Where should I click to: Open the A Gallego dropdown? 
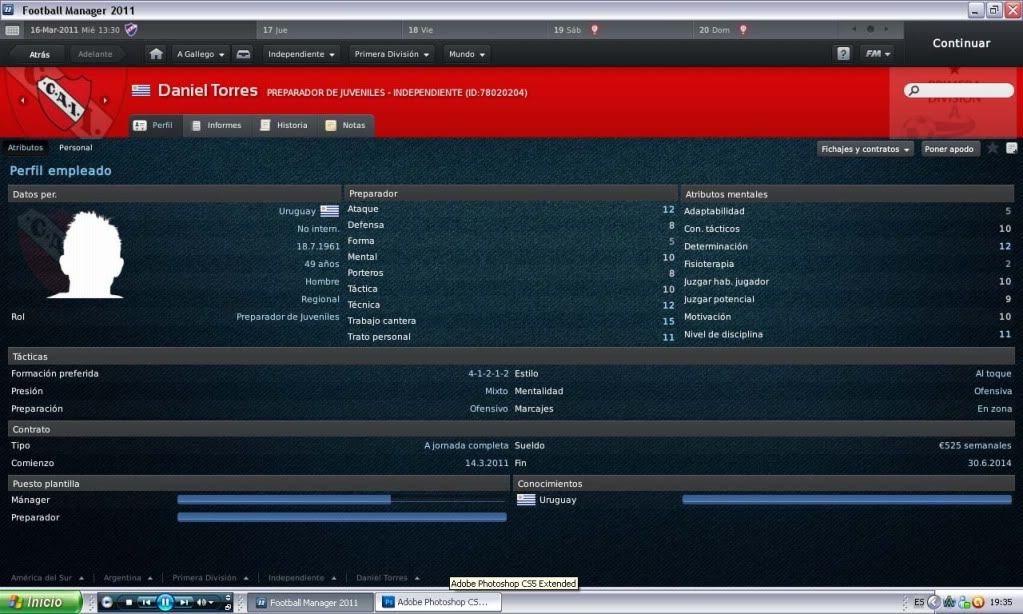coord(200,54)
